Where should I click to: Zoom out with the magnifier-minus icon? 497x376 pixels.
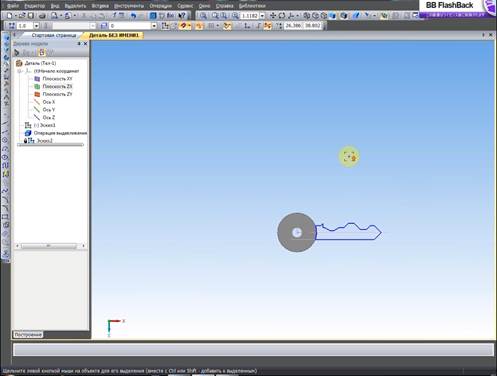pos(224,16)
